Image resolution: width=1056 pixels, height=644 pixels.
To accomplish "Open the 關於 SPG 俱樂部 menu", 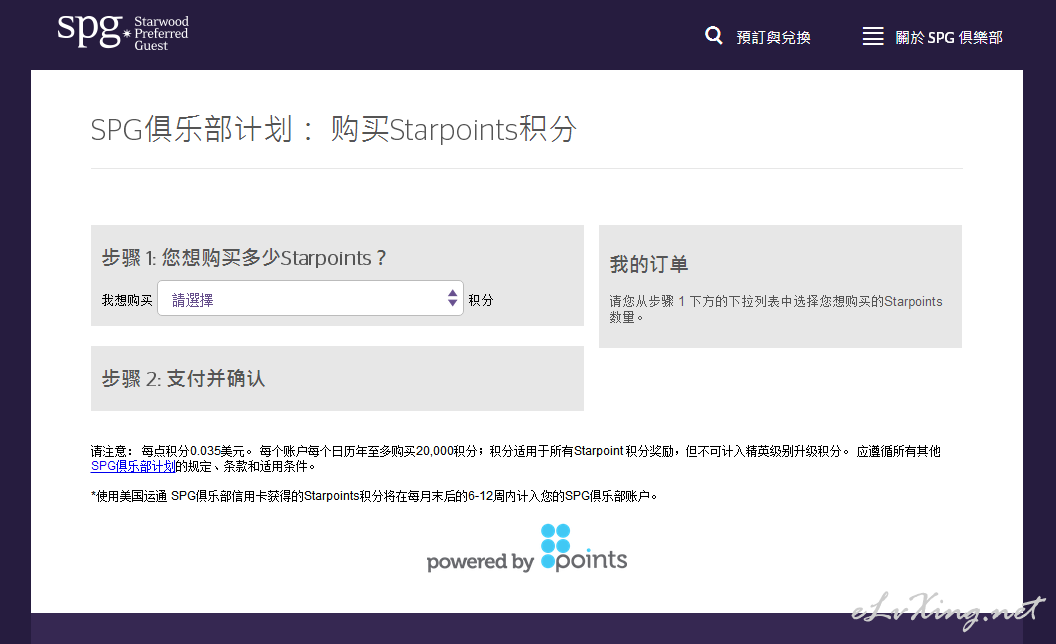I will pos(949,38).
